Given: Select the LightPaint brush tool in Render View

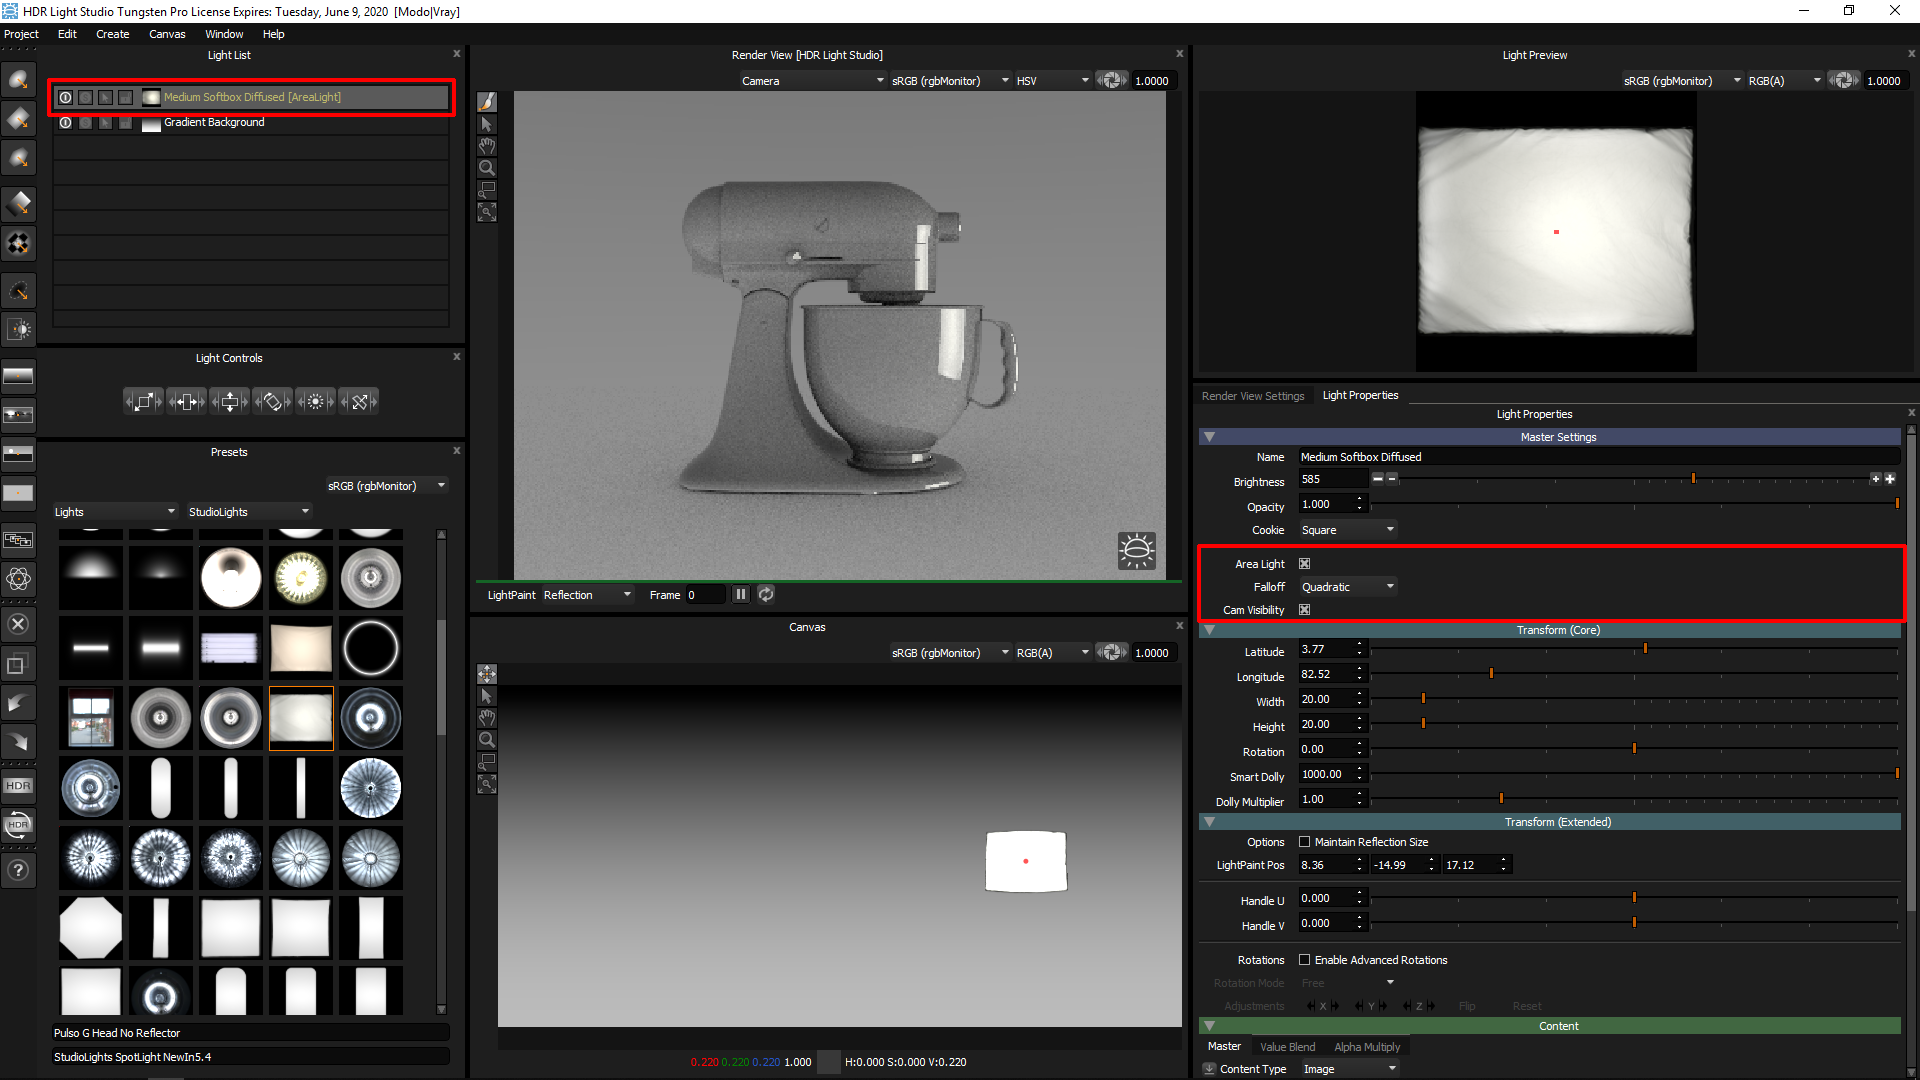Looking at the screenshot, I should click(x=487, y=102).
